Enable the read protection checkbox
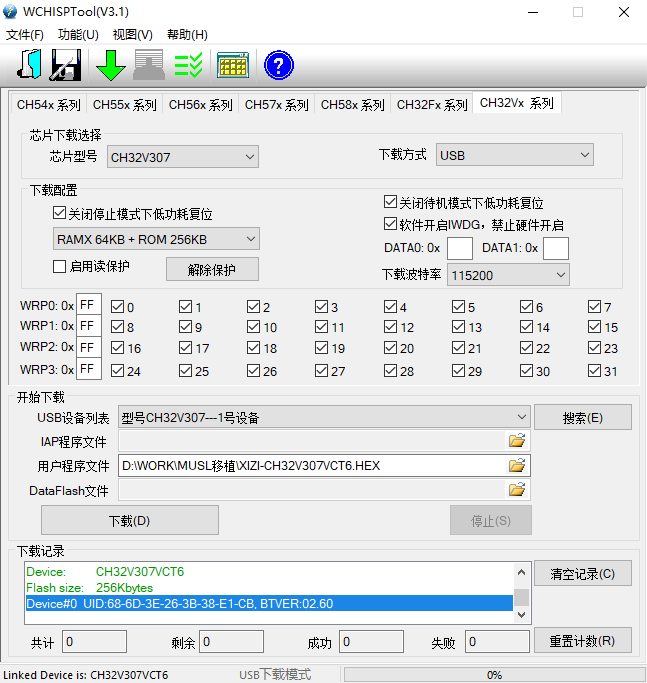The image size is (647, 683). (x=59, y=266)
